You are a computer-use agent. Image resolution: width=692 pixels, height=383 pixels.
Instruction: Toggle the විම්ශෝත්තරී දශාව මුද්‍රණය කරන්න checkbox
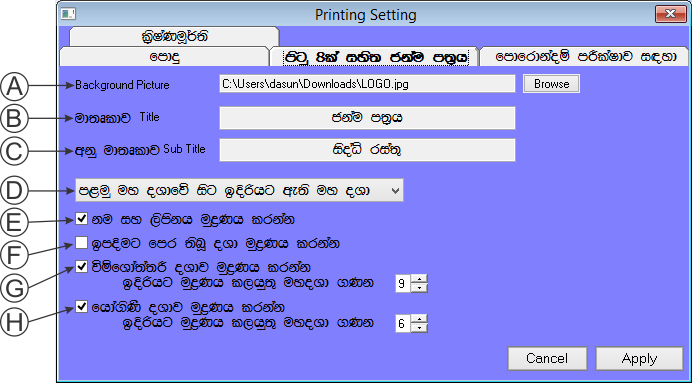(x=81, y=267)
